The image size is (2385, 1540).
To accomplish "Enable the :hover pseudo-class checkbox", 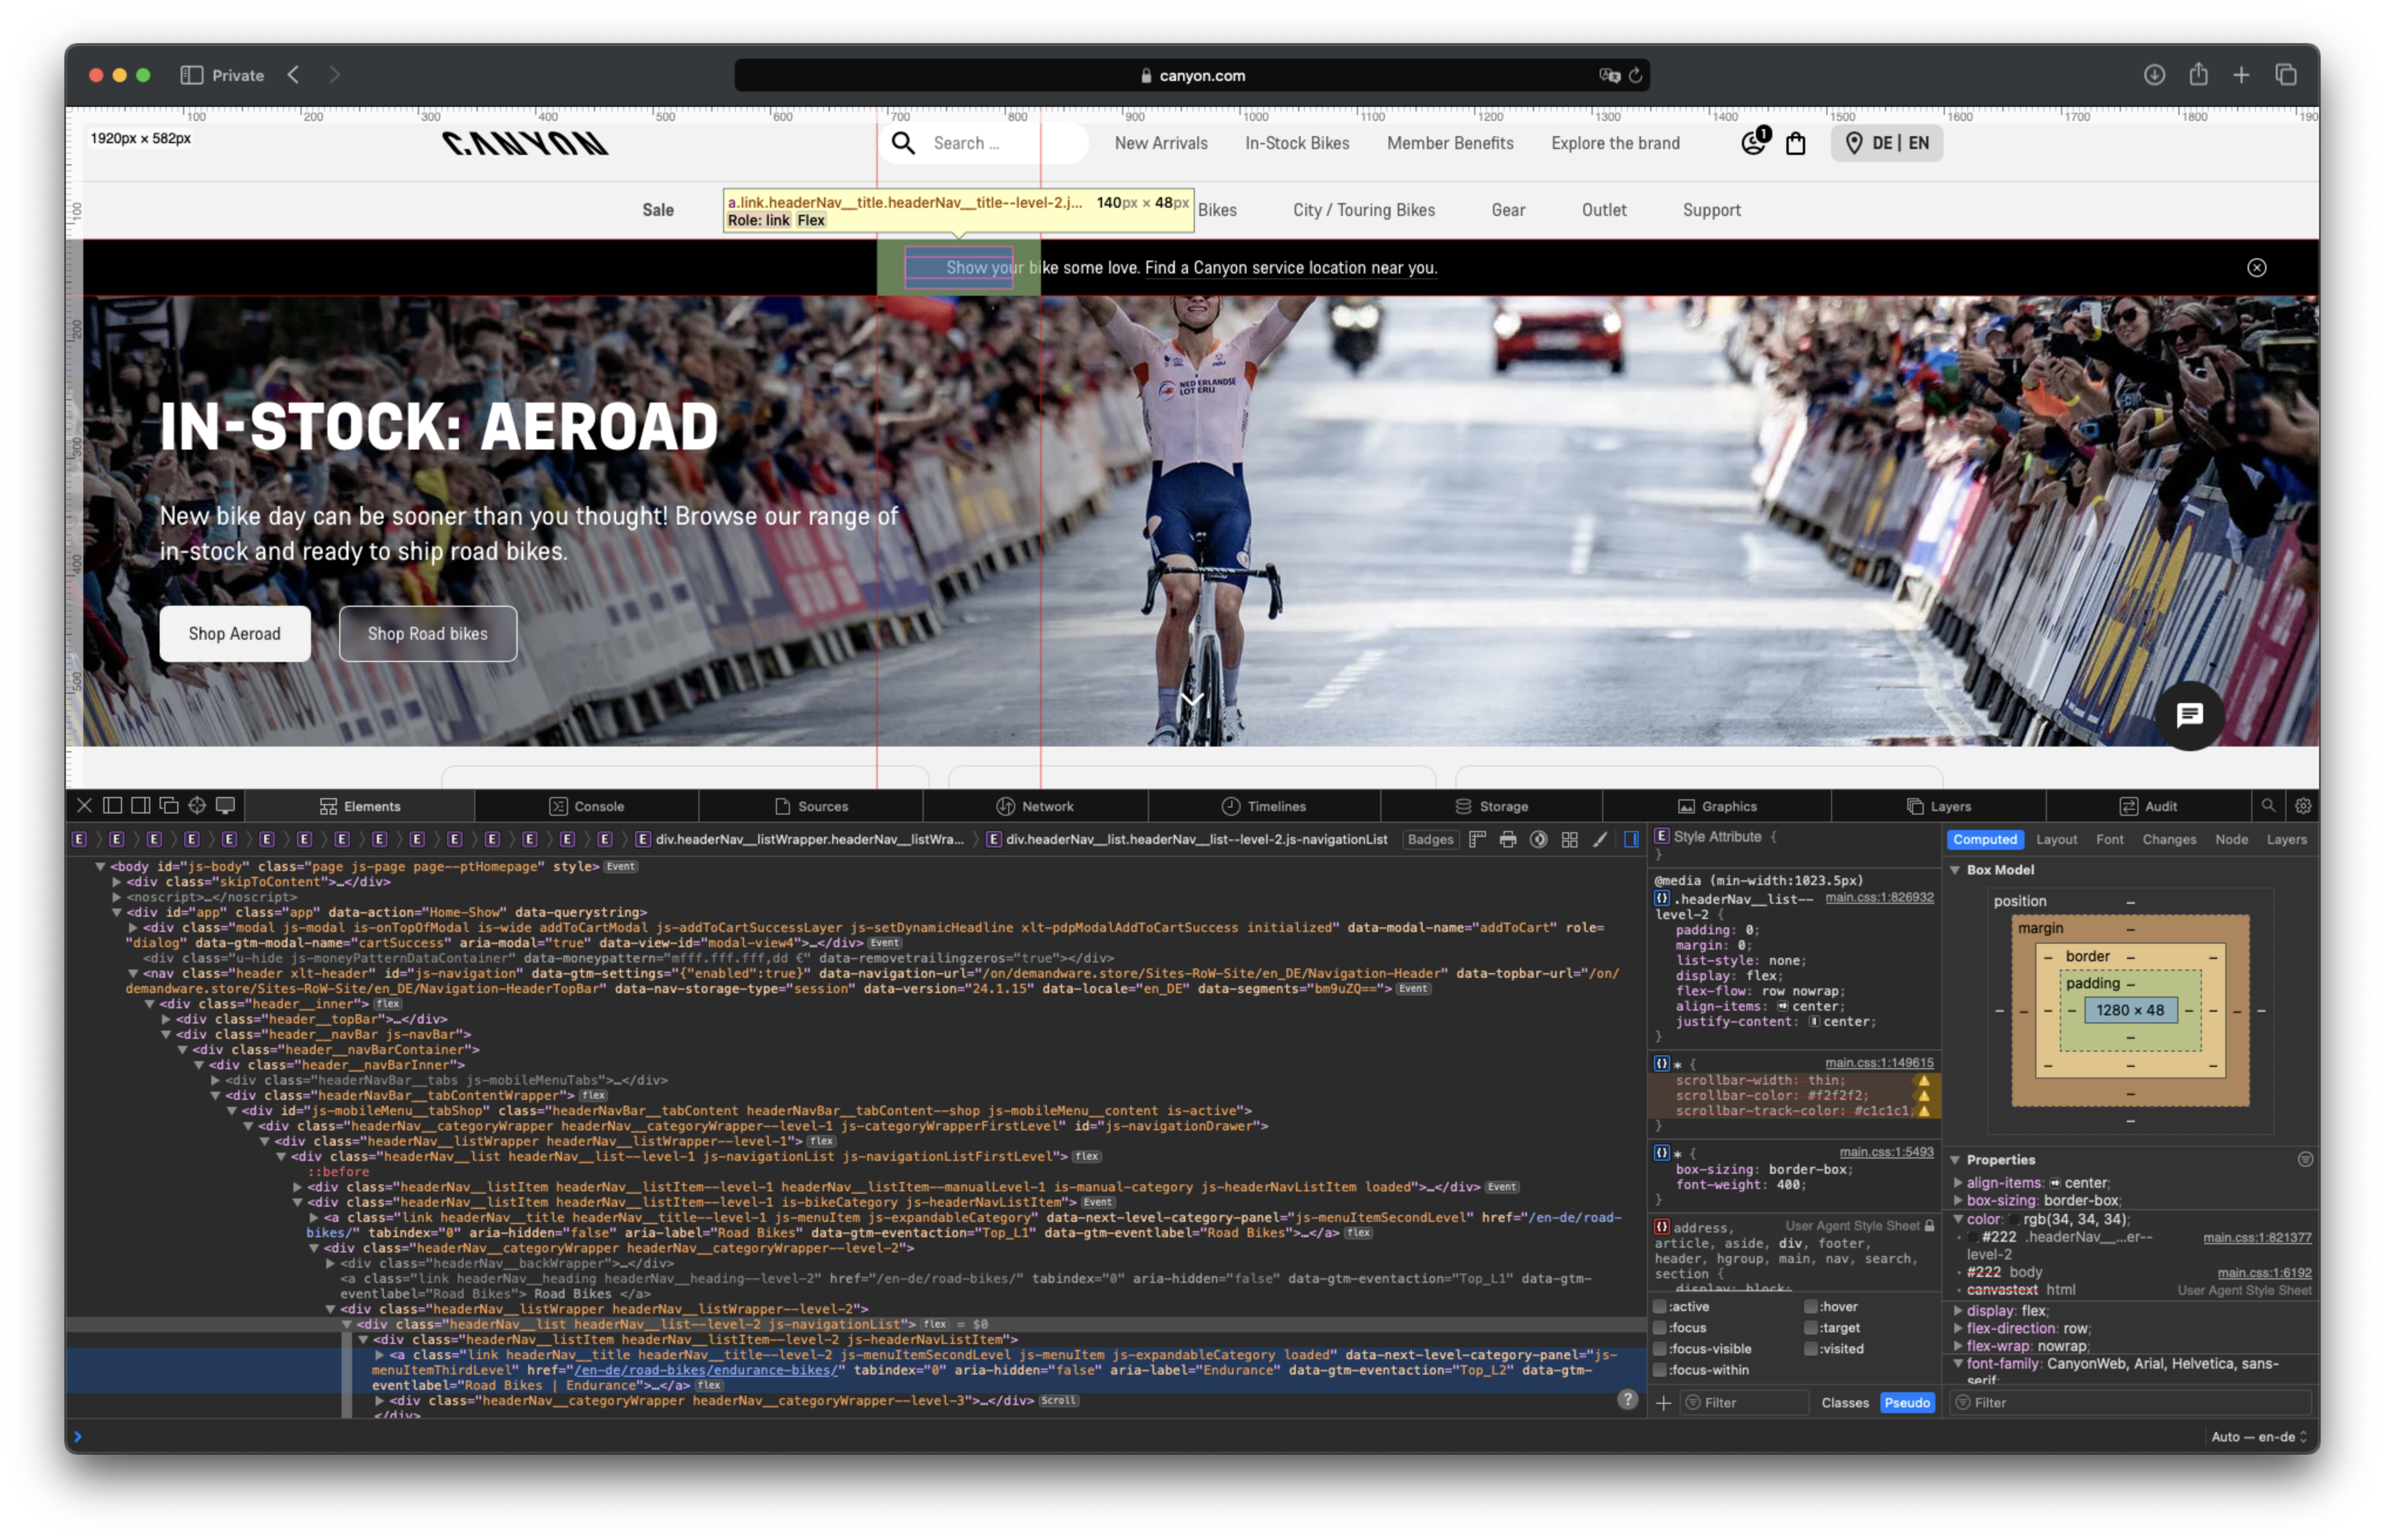I will click(1811, 1306).
